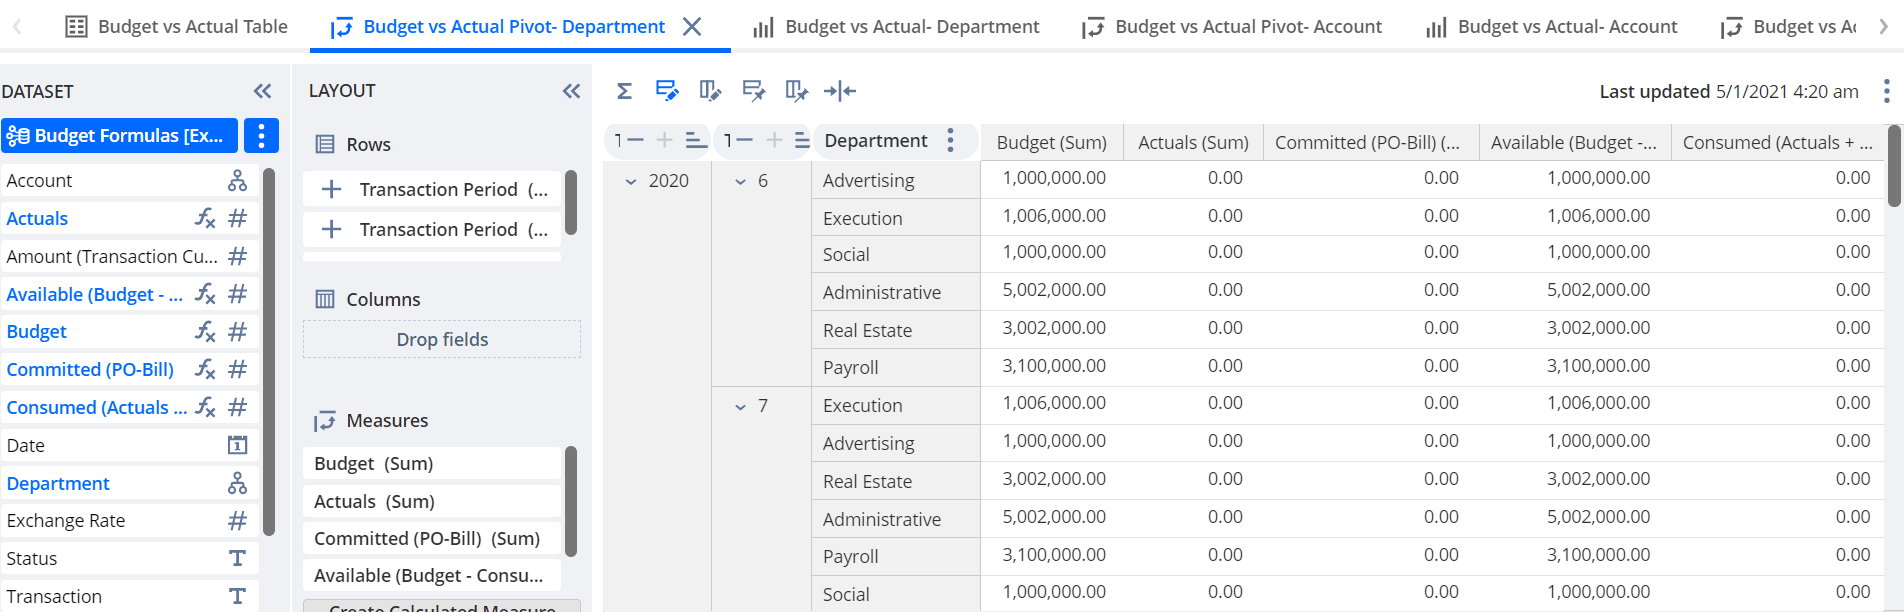Screen dimensions: 1904x612
Task: Collapse the period 6 row group
Action: tap(740, 181)
